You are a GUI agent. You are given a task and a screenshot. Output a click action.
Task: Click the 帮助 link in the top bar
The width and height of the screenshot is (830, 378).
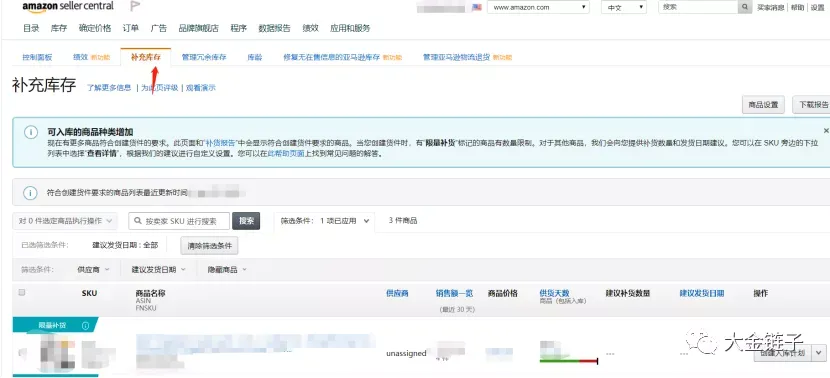pyautogui.click(x=797, y=7)
